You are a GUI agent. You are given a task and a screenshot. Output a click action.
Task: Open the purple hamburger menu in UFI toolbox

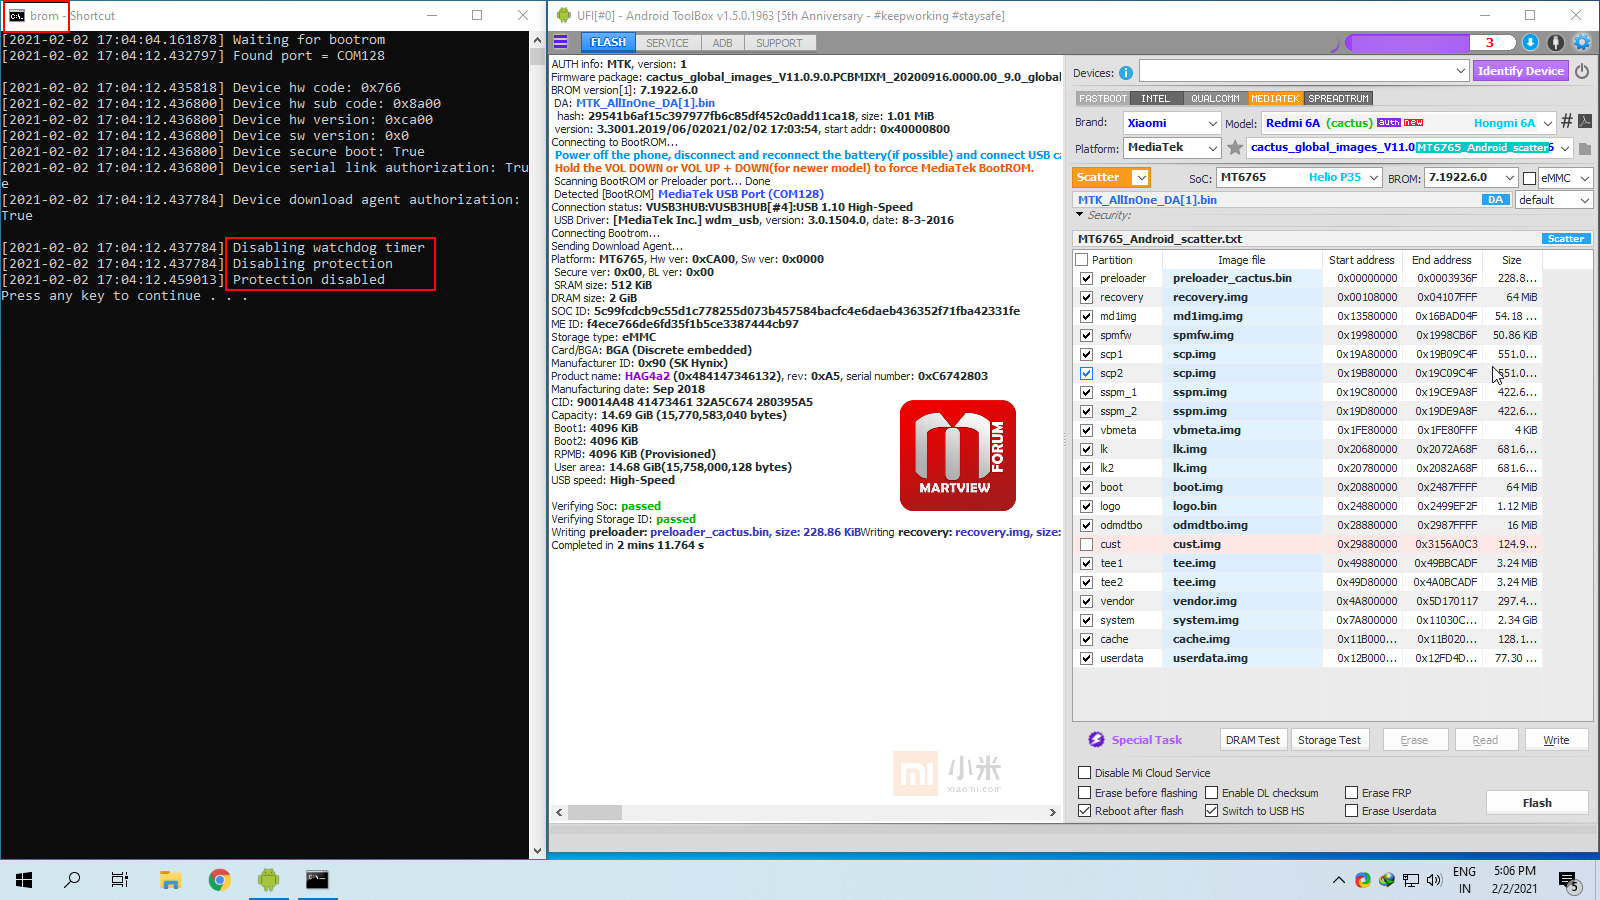click(560, 42)
